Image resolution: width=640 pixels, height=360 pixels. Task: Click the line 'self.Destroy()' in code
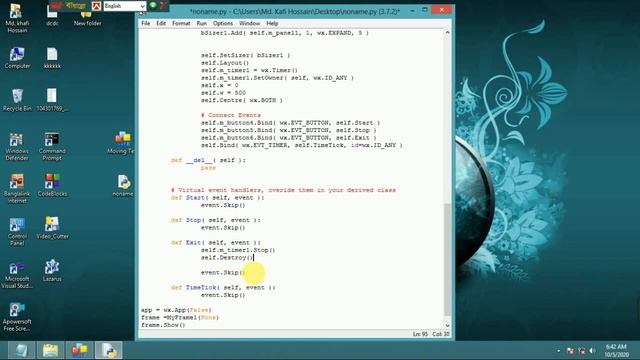coord(227,258)
